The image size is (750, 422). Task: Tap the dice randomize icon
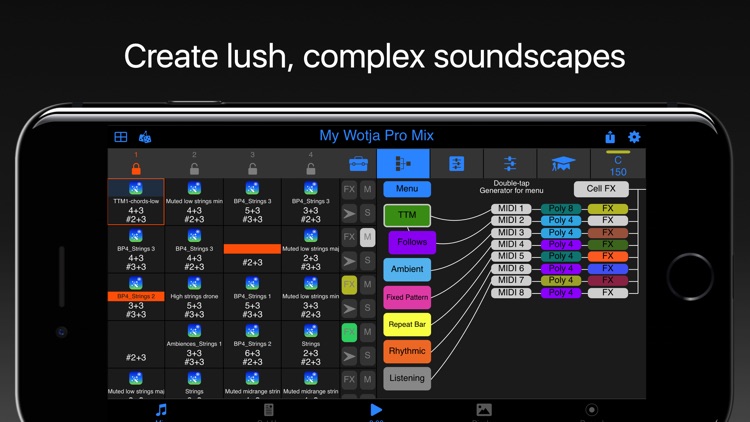click(x=144, y=137)
